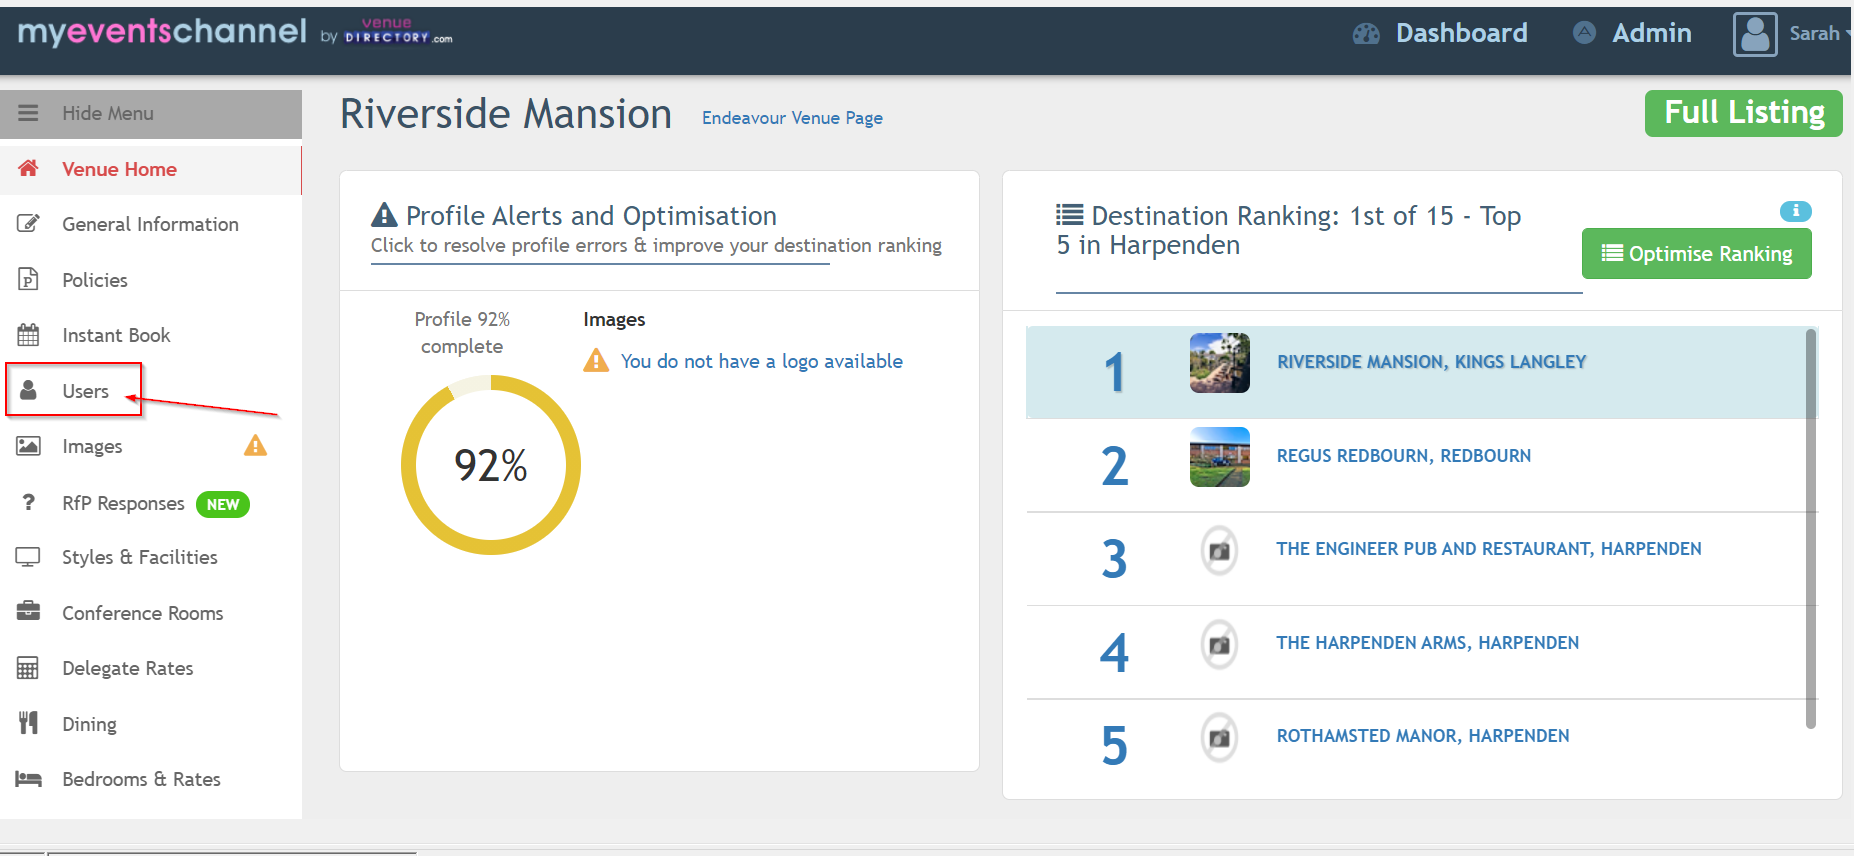Click the 'Images' alert section heading

(x=614, y=320)
